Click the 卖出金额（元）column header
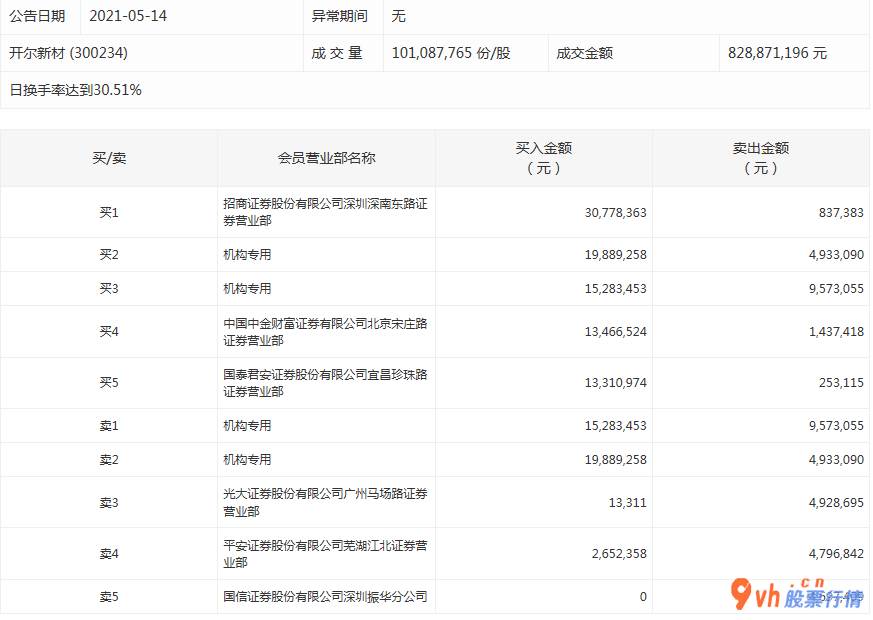This screenshot has height=620, width=873. 761,158
